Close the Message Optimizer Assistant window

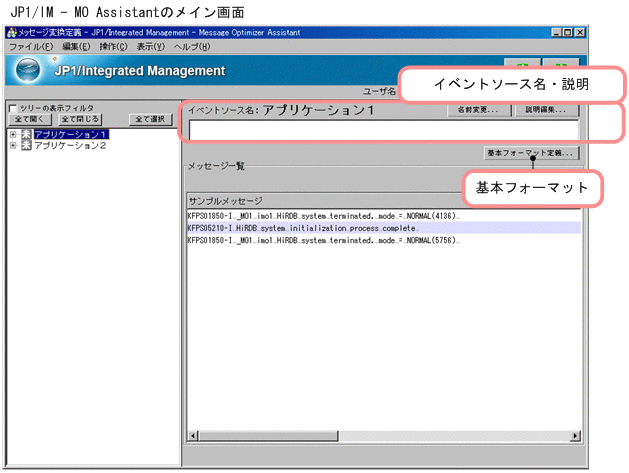point(580,32)
